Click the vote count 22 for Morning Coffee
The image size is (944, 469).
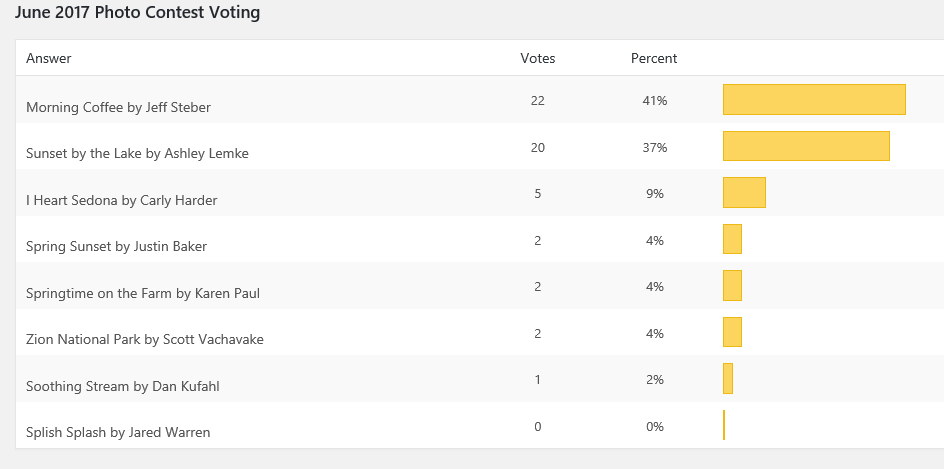538,101
